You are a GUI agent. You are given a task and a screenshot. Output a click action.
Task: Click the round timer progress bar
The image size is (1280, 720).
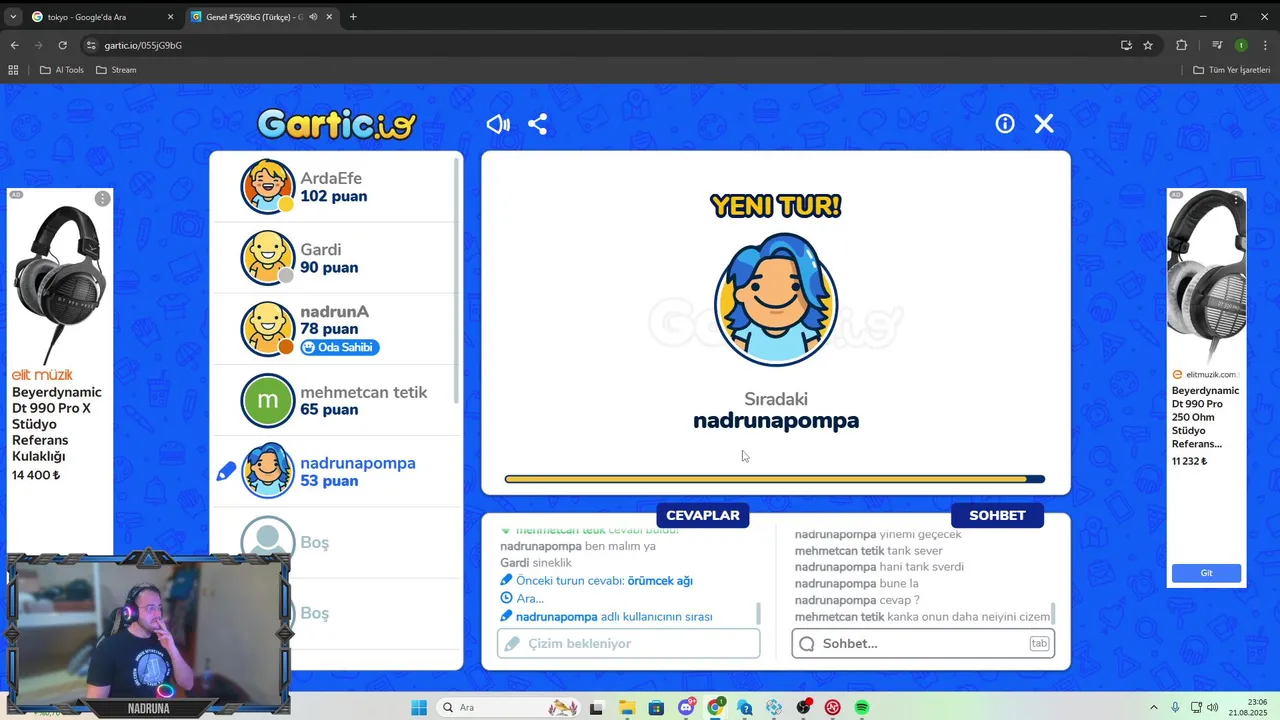point(775,479)
